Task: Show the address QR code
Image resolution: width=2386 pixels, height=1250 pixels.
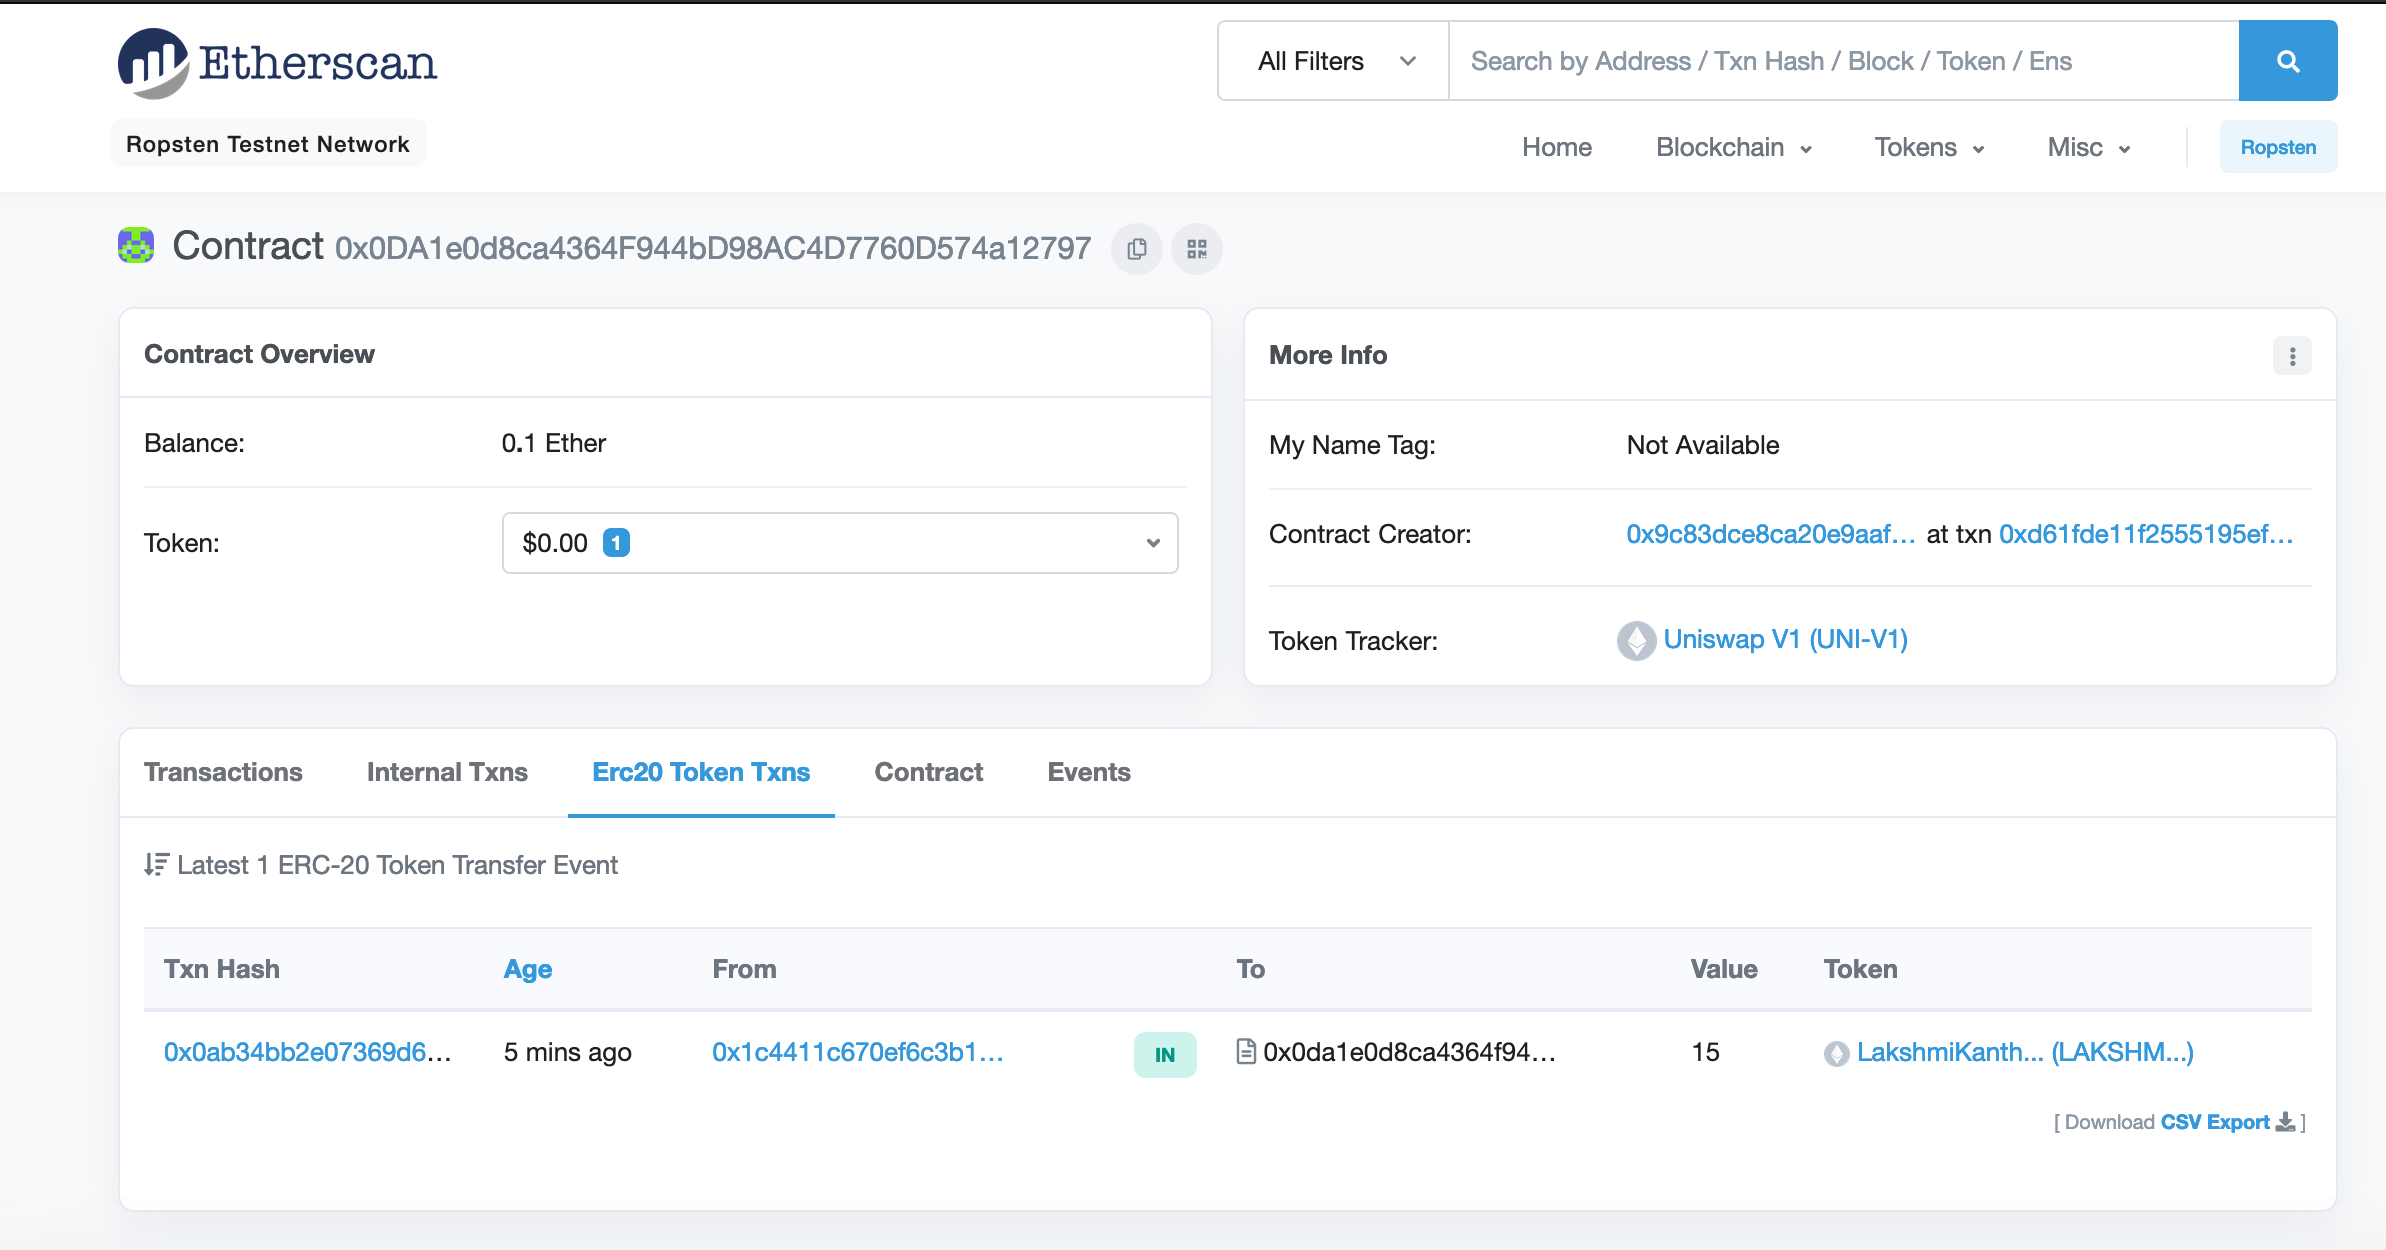Action: coord(1197,249)
